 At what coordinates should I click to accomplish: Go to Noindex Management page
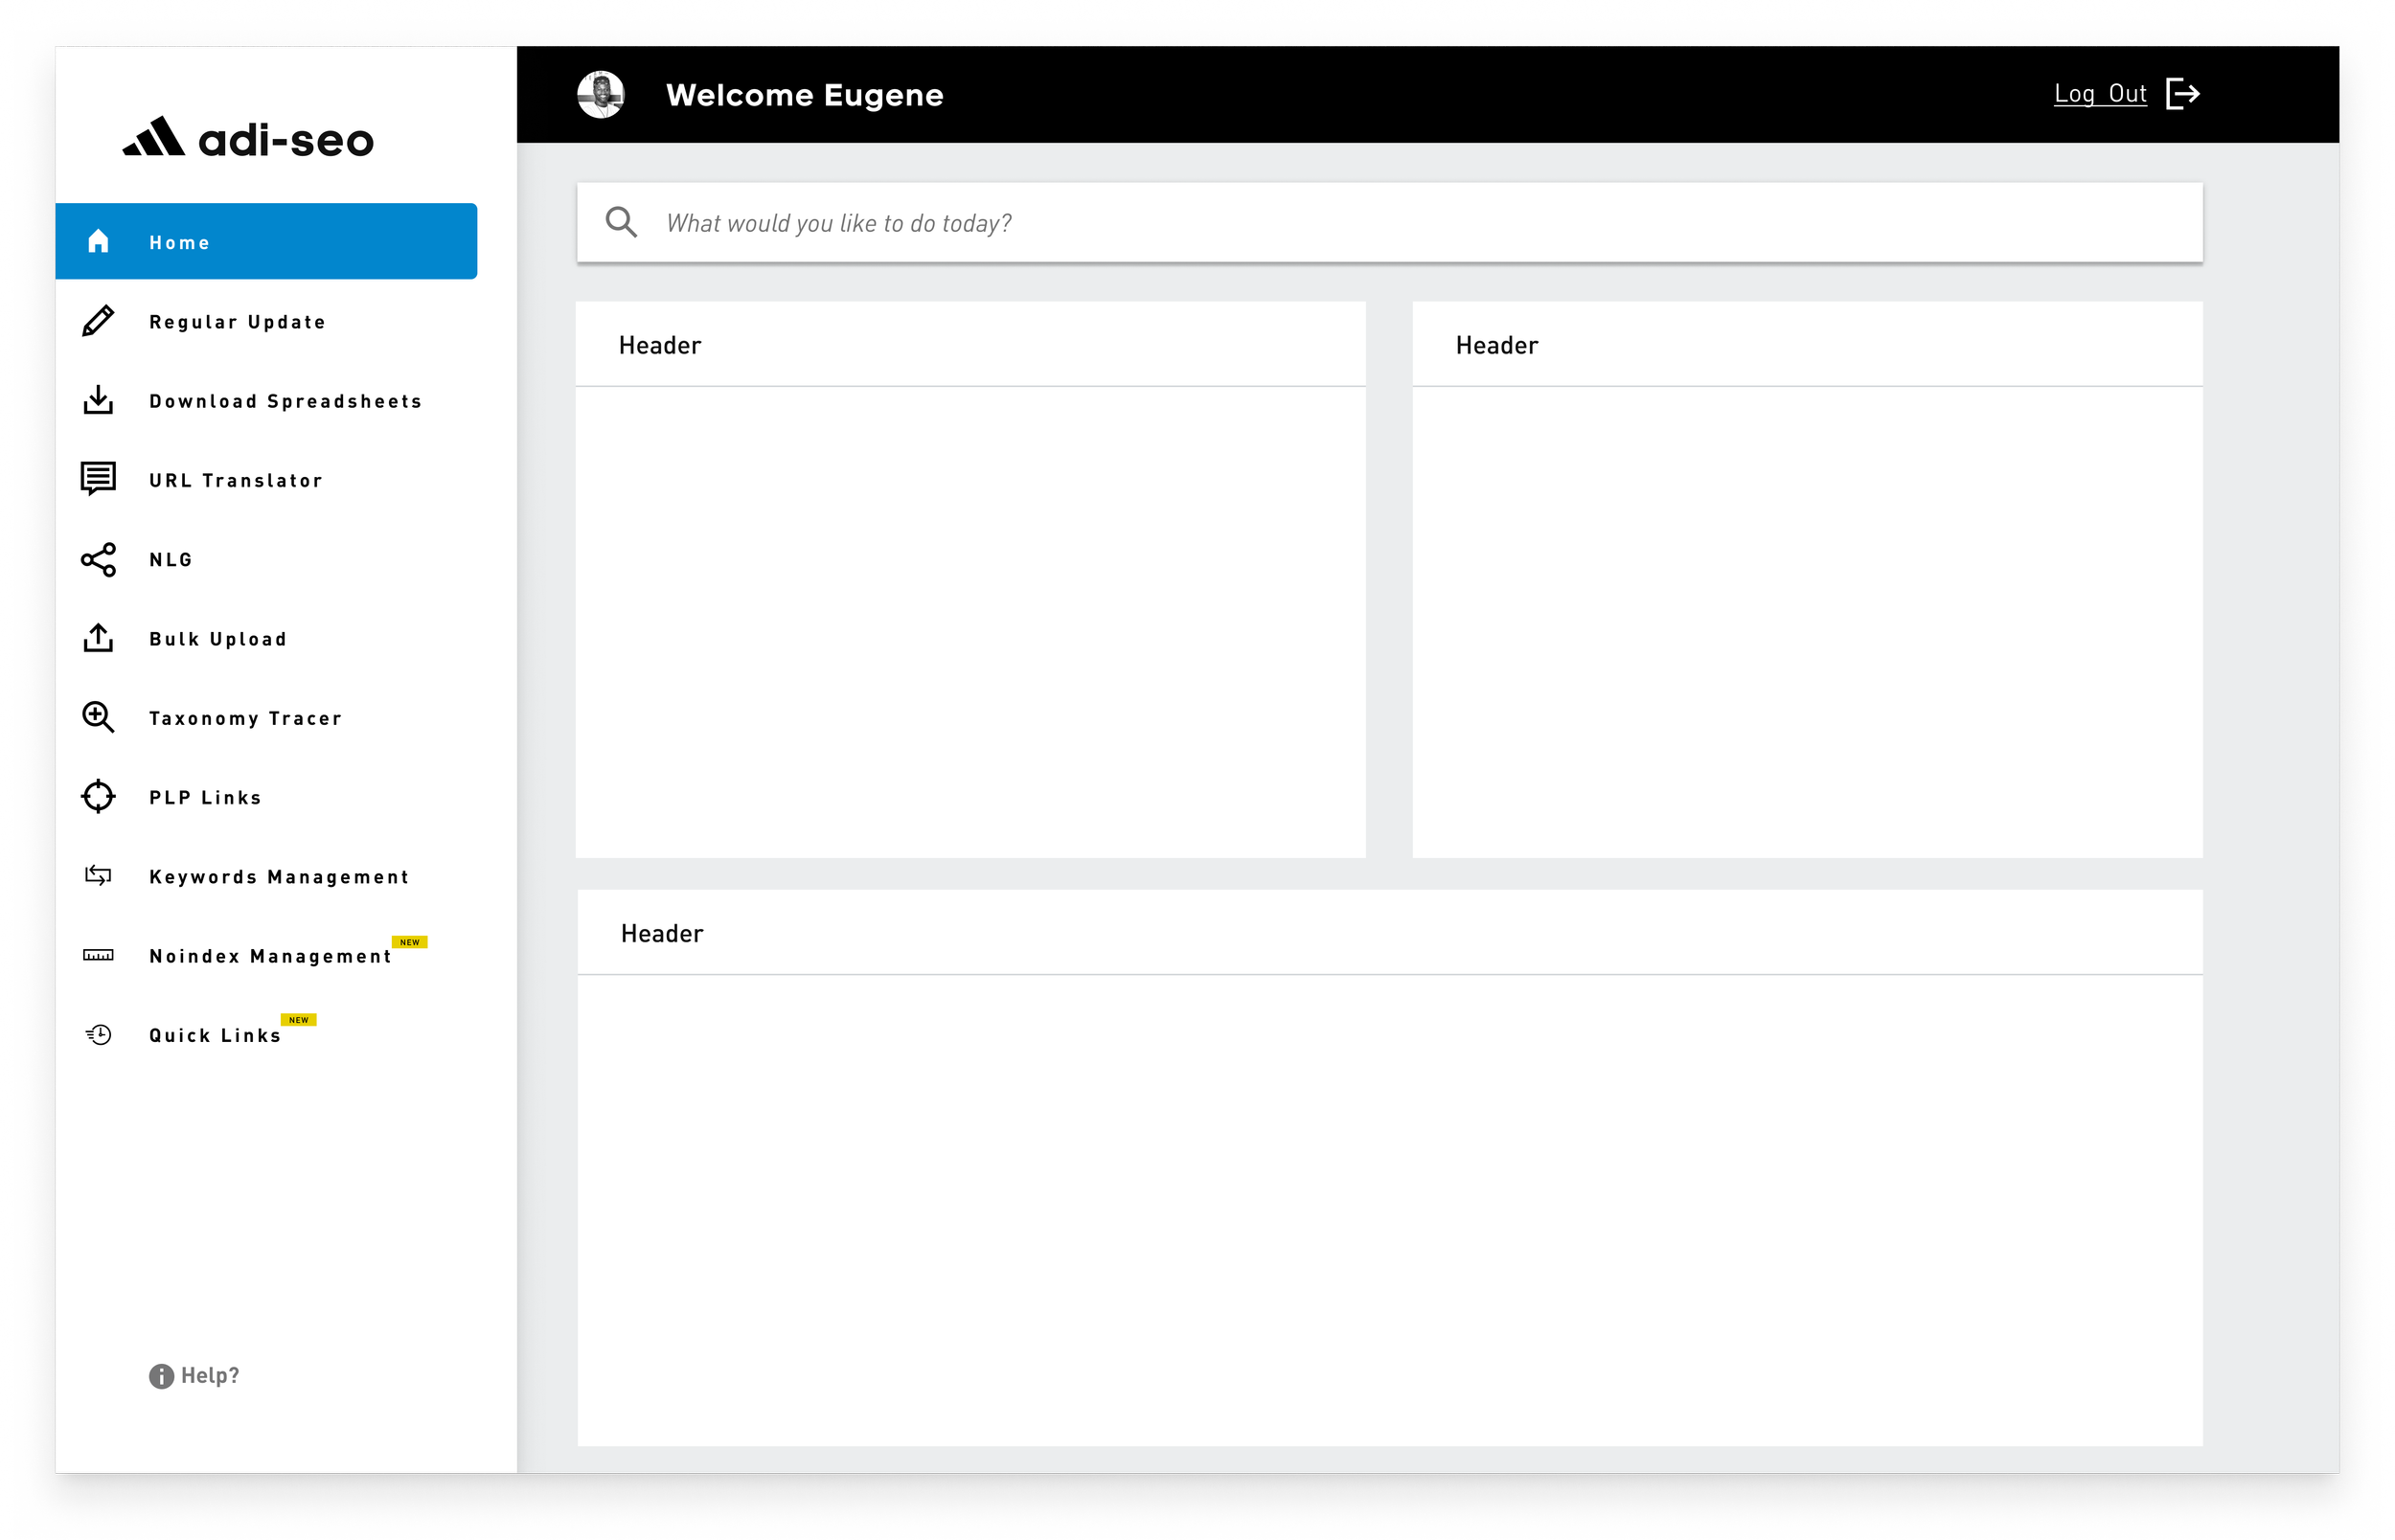[x=270, y=956]
